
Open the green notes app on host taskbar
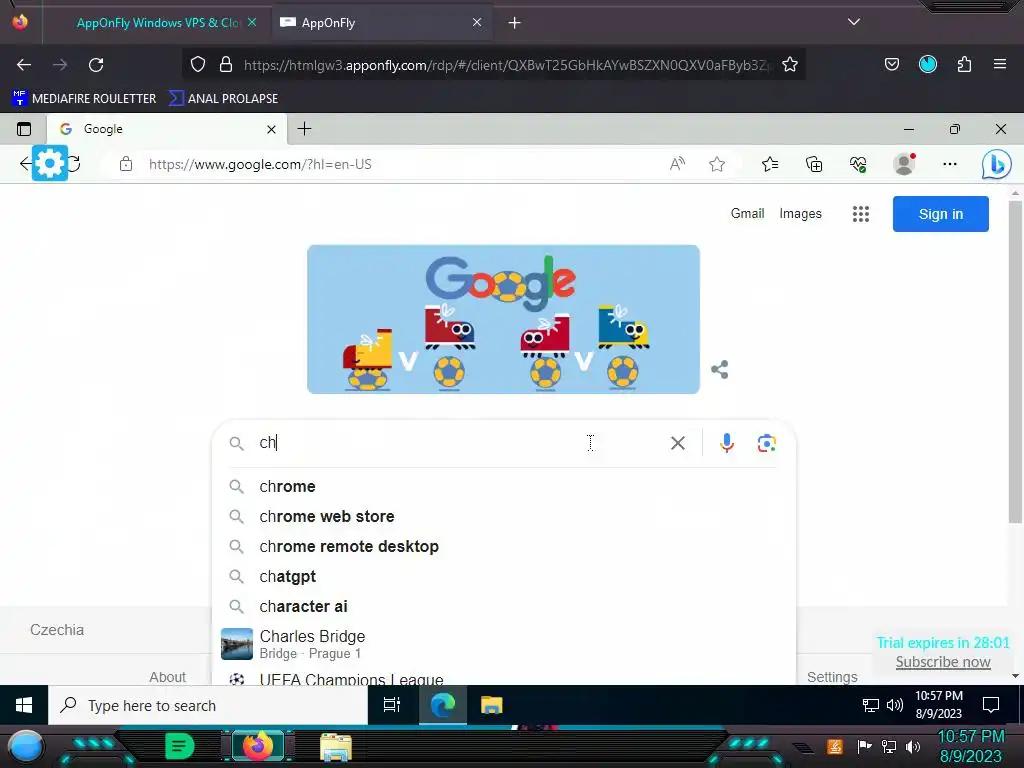pos(180,746)
